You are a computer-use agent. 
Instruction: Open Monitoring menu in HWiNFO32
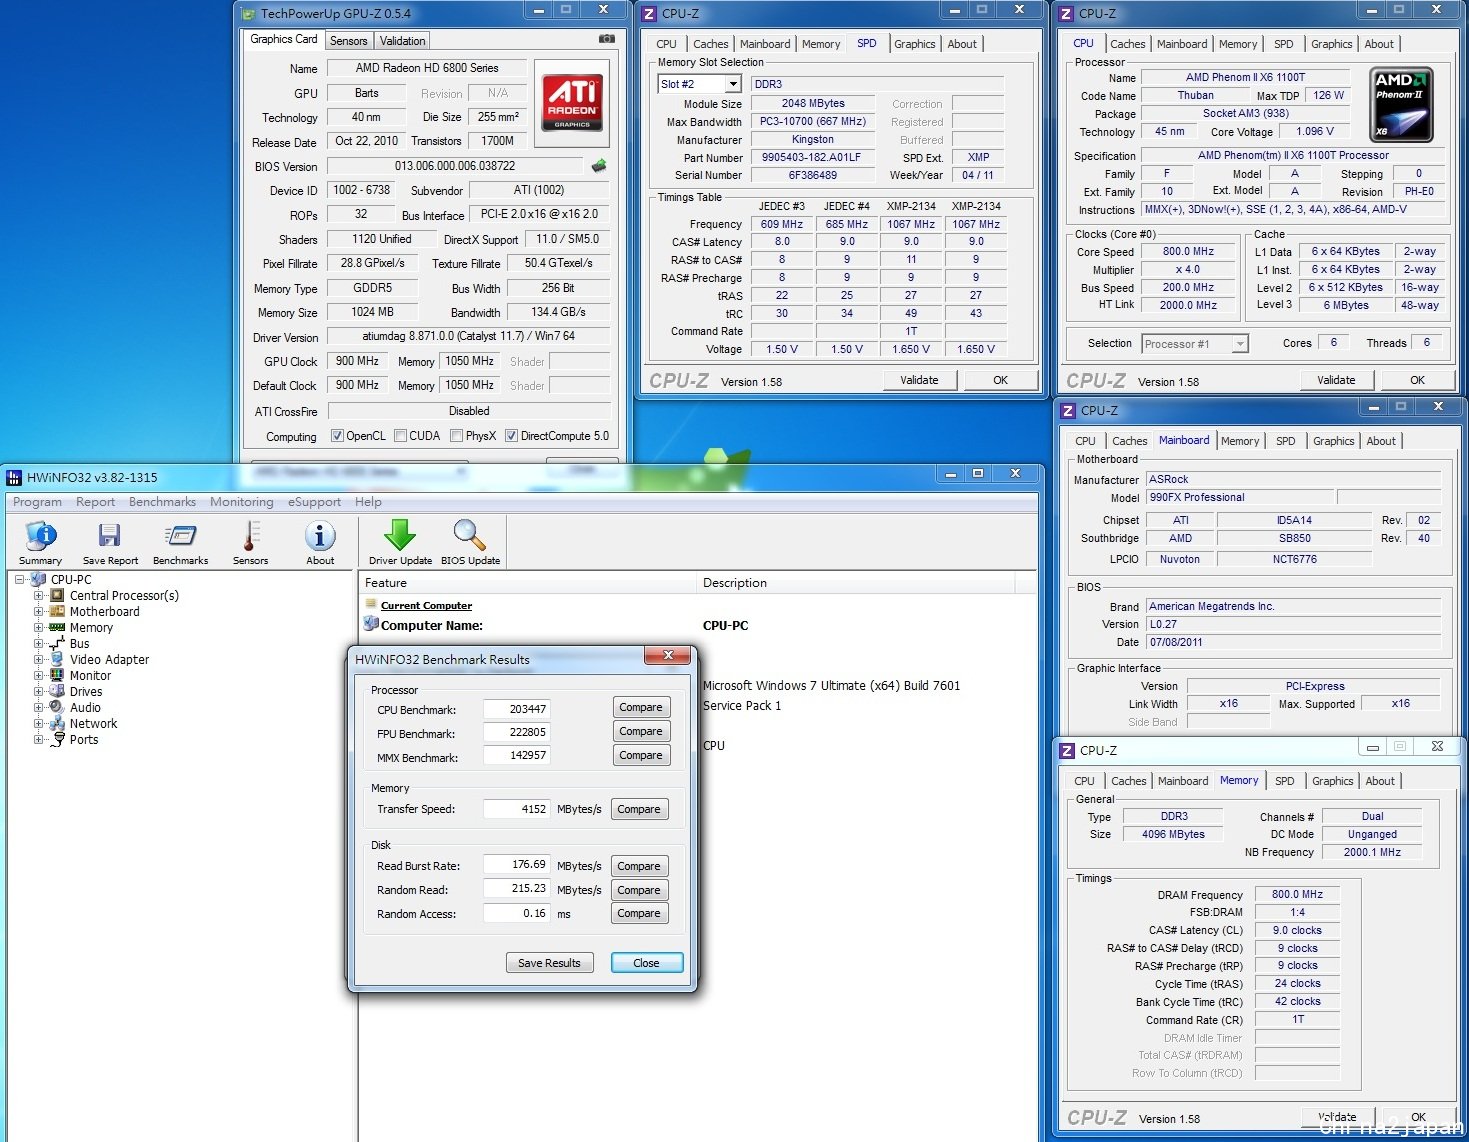coord(241,502)
